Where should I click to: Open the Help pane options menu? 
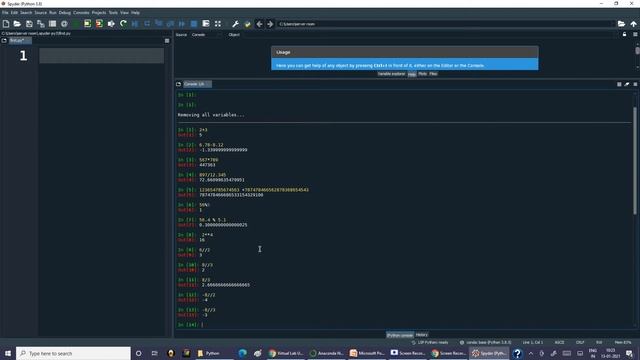pos(635,35)
